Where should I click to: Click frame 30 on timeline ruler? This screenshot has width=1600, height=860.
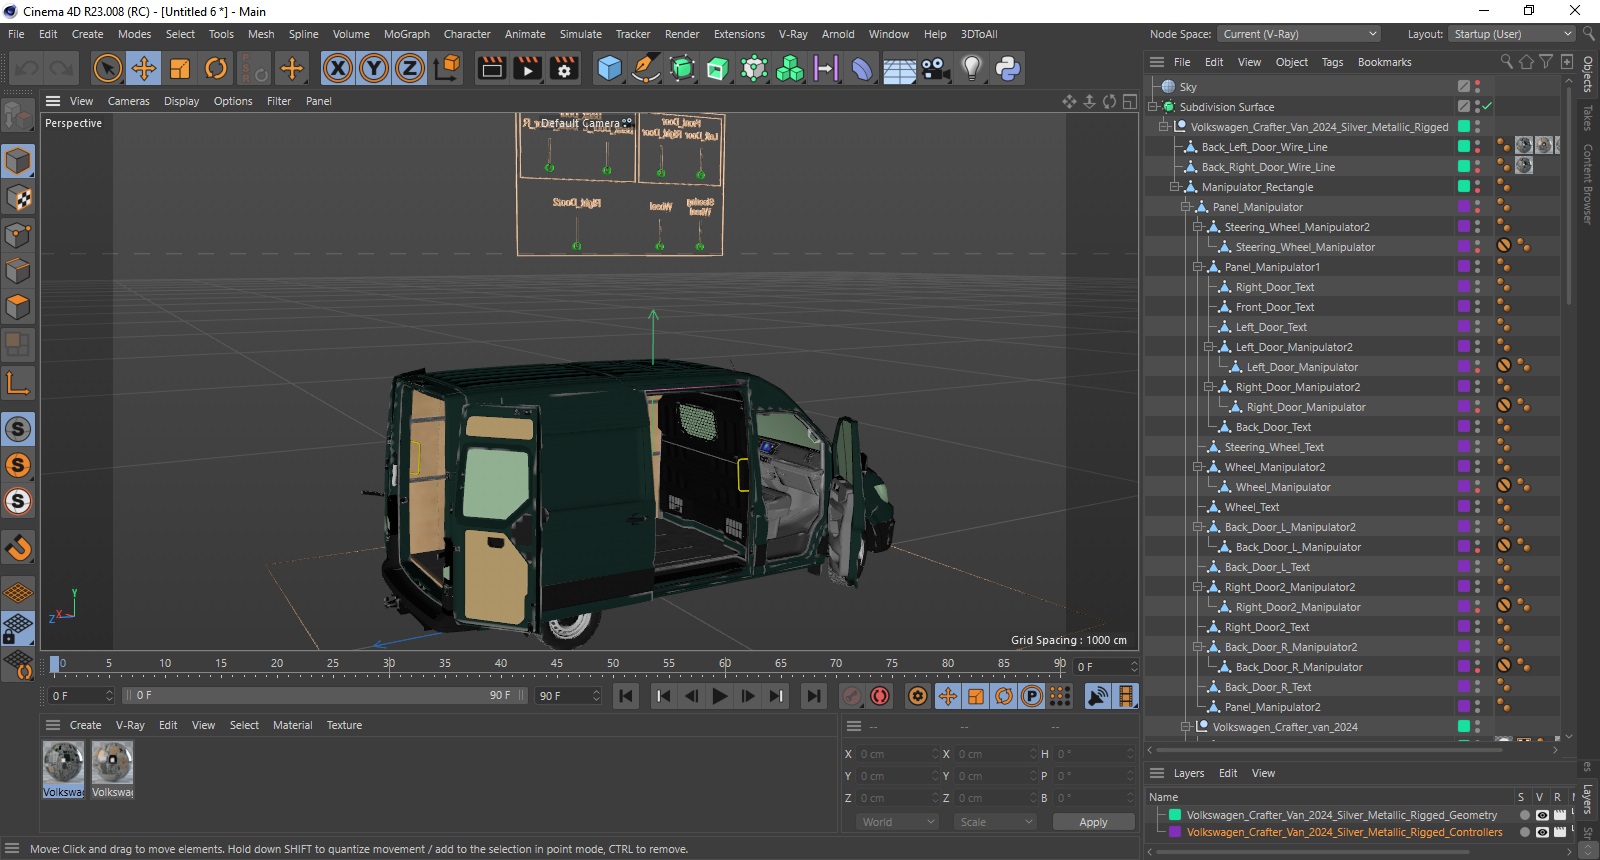coord(389,664)
